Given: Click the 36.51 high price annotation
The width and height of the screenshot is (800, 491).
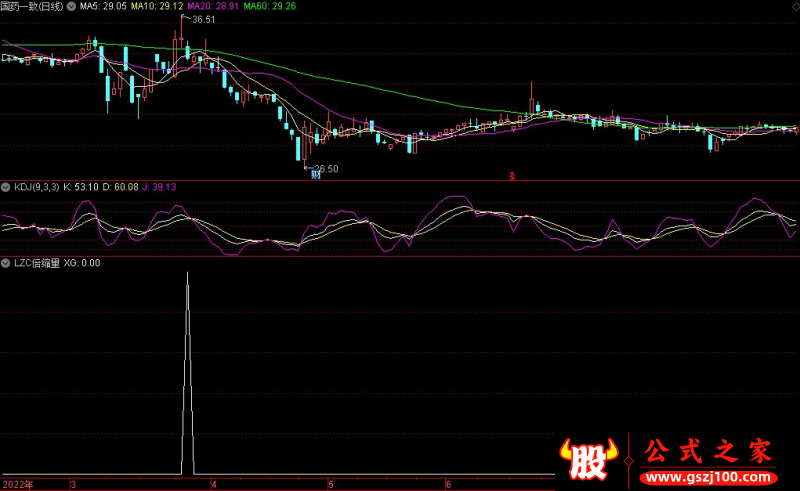Looking at the screenshot, I should [202, 19].
